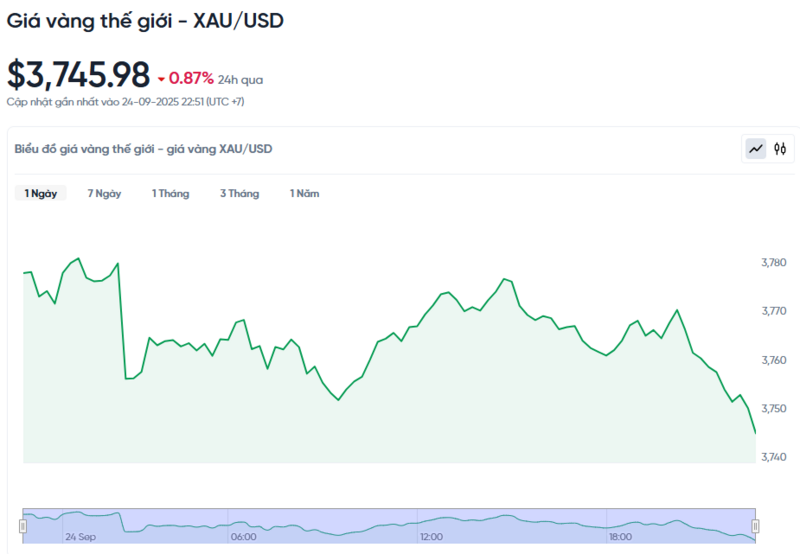Click the 18:00 mark on the navigator
800x554 pixels.
pyautogui.click(x=620, y=537)
